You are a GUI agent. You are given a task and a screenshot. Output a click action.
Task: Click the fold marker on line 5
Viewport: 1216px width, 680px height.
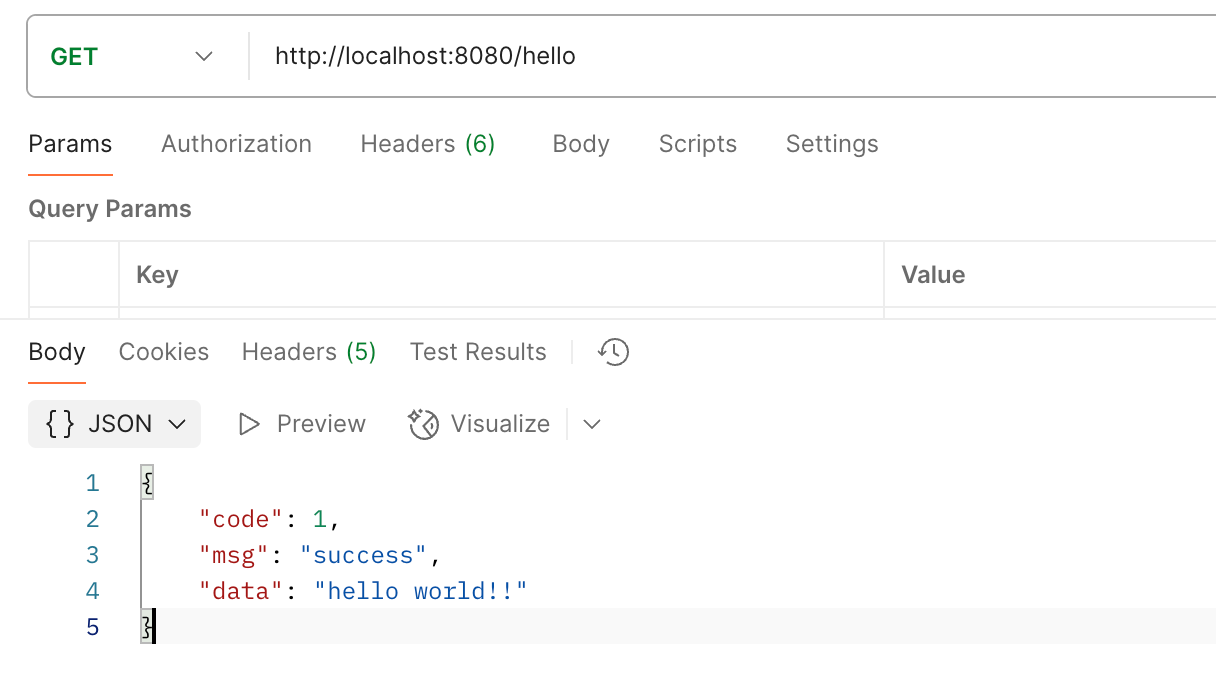[x=146, y=627]
